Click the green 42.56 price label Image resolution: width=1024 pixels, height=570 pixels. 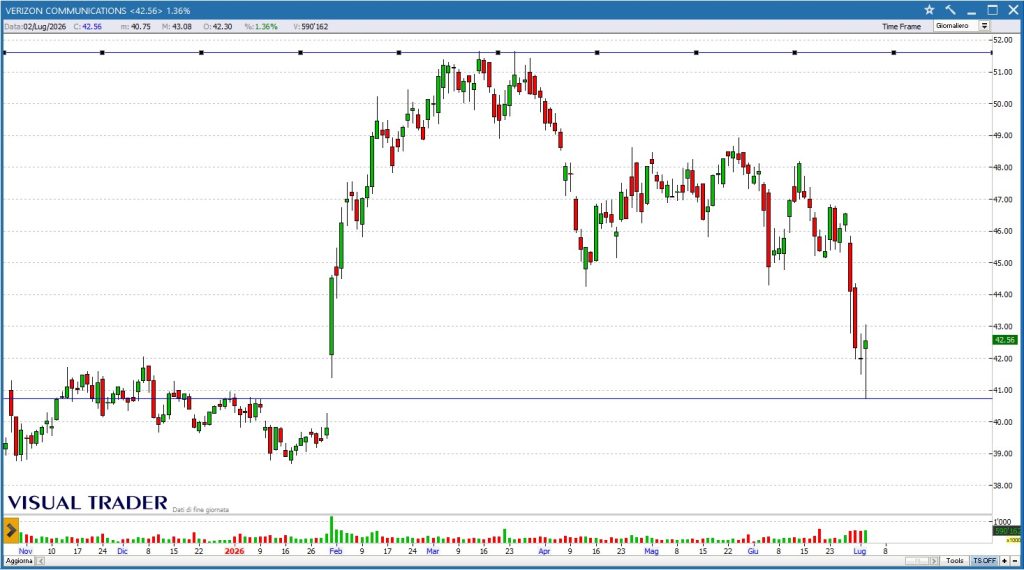tap(1004, 340)
